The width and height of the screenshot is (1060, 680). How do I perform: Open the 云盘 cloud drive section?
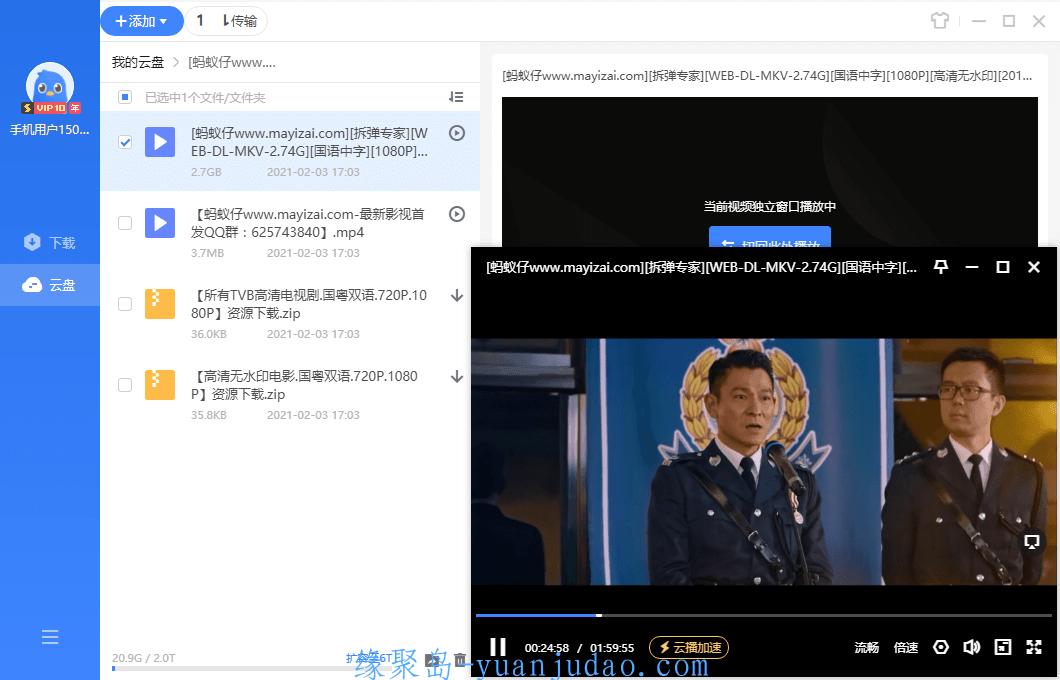coord(49,285)
